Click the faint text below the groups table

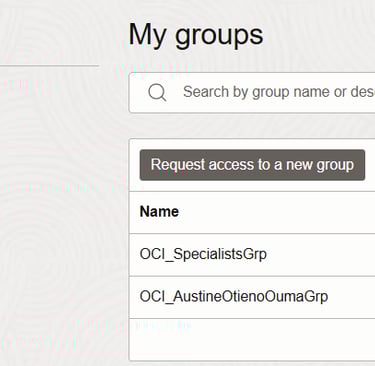pos(132,325)
